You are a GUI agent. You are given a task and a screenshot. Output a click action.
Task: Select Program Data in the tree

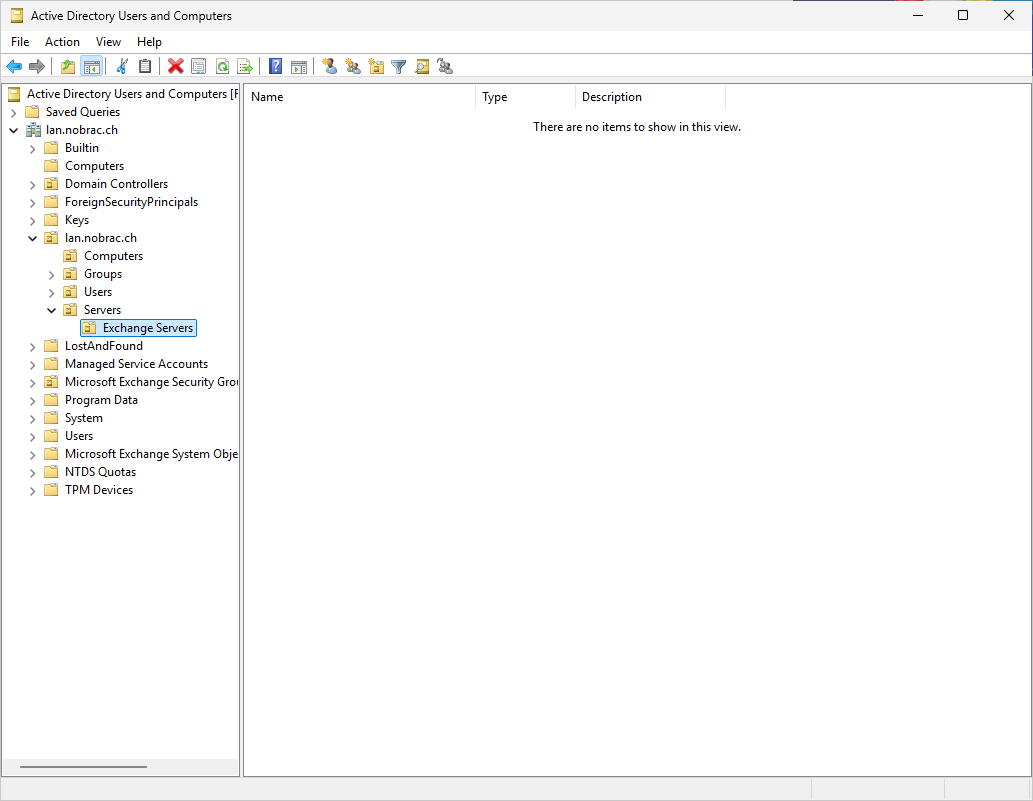[101, 400]
